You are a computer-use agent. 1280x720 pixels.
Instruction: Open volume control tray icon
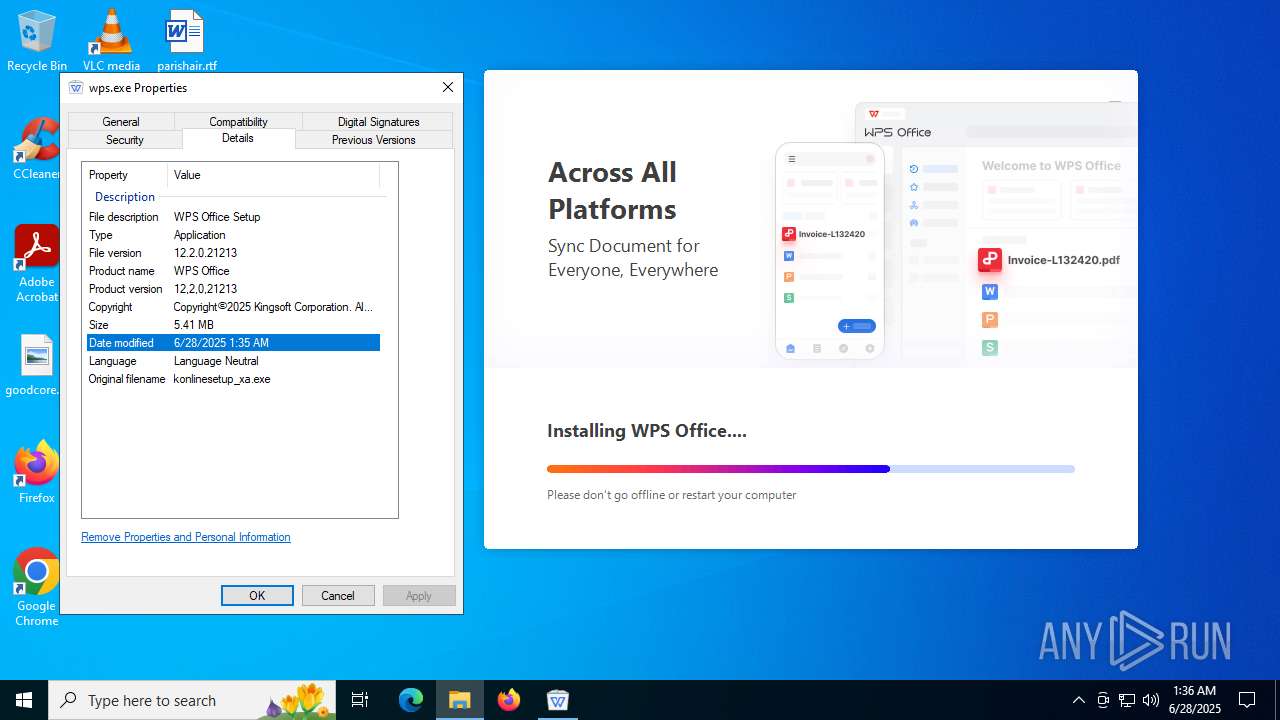tap(1151, 700)
